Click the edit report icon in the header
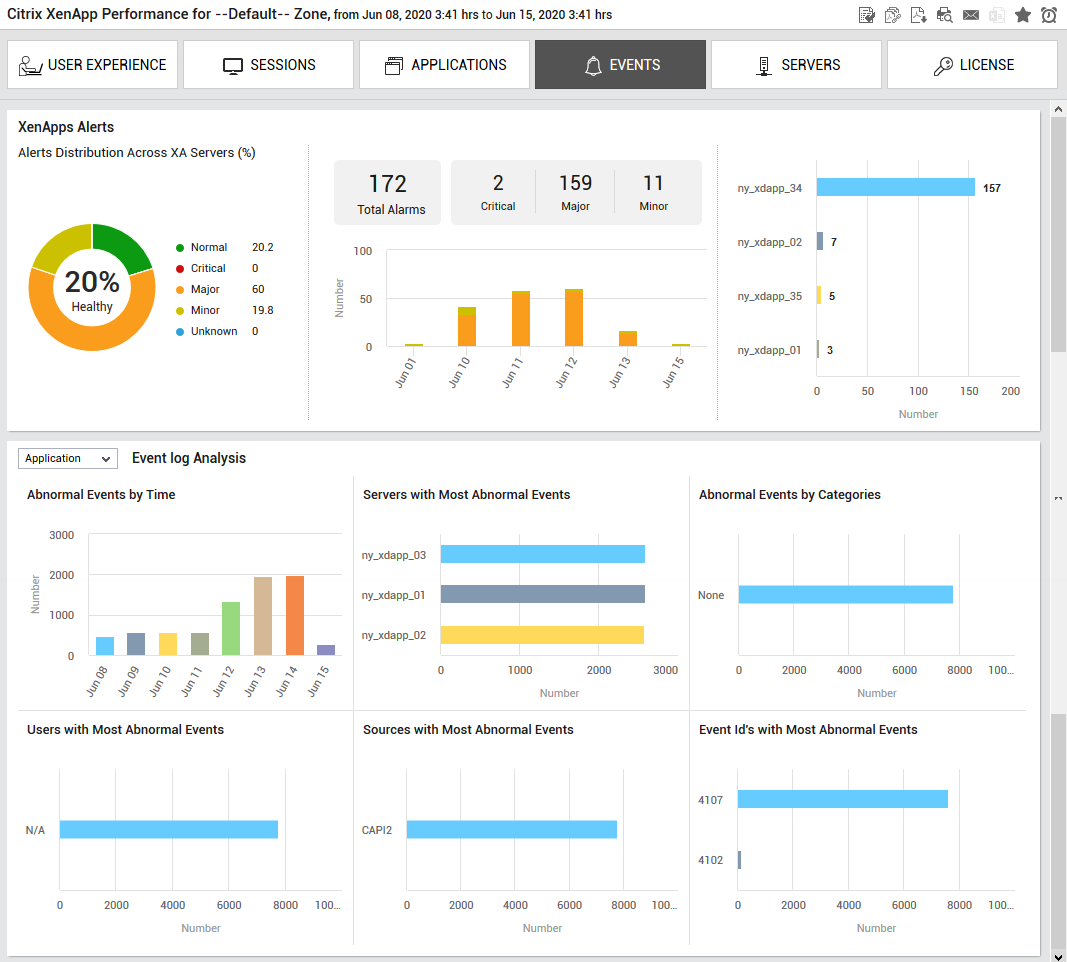 (x=866, y=15)
